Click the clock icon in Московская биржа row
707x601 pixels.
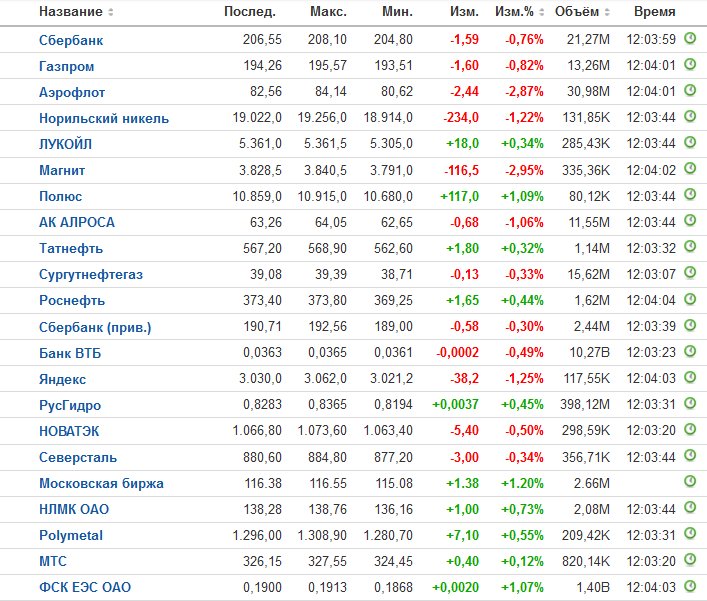(690, 482)
